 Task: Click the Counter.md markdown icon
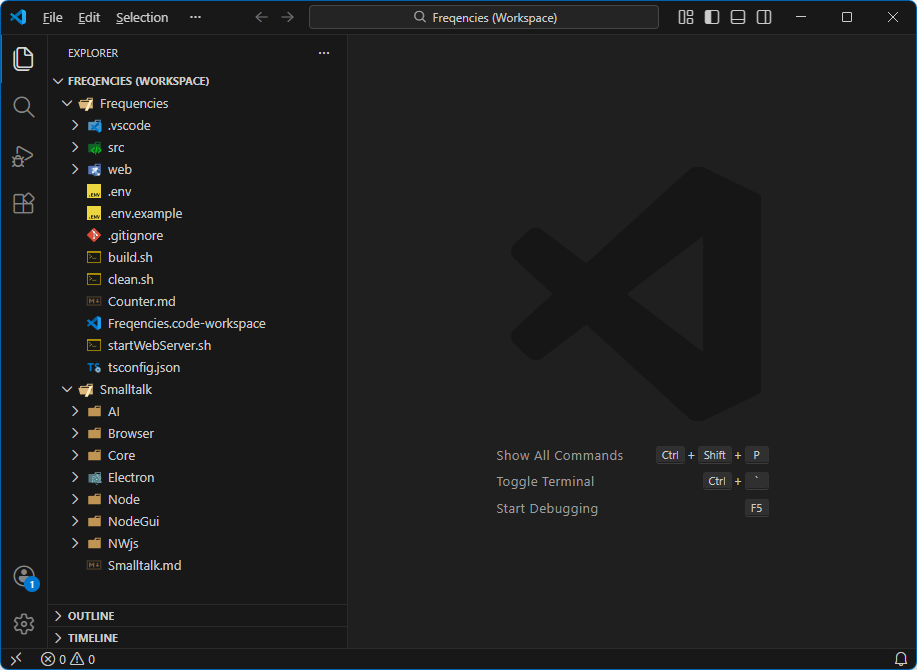point(94,302)
